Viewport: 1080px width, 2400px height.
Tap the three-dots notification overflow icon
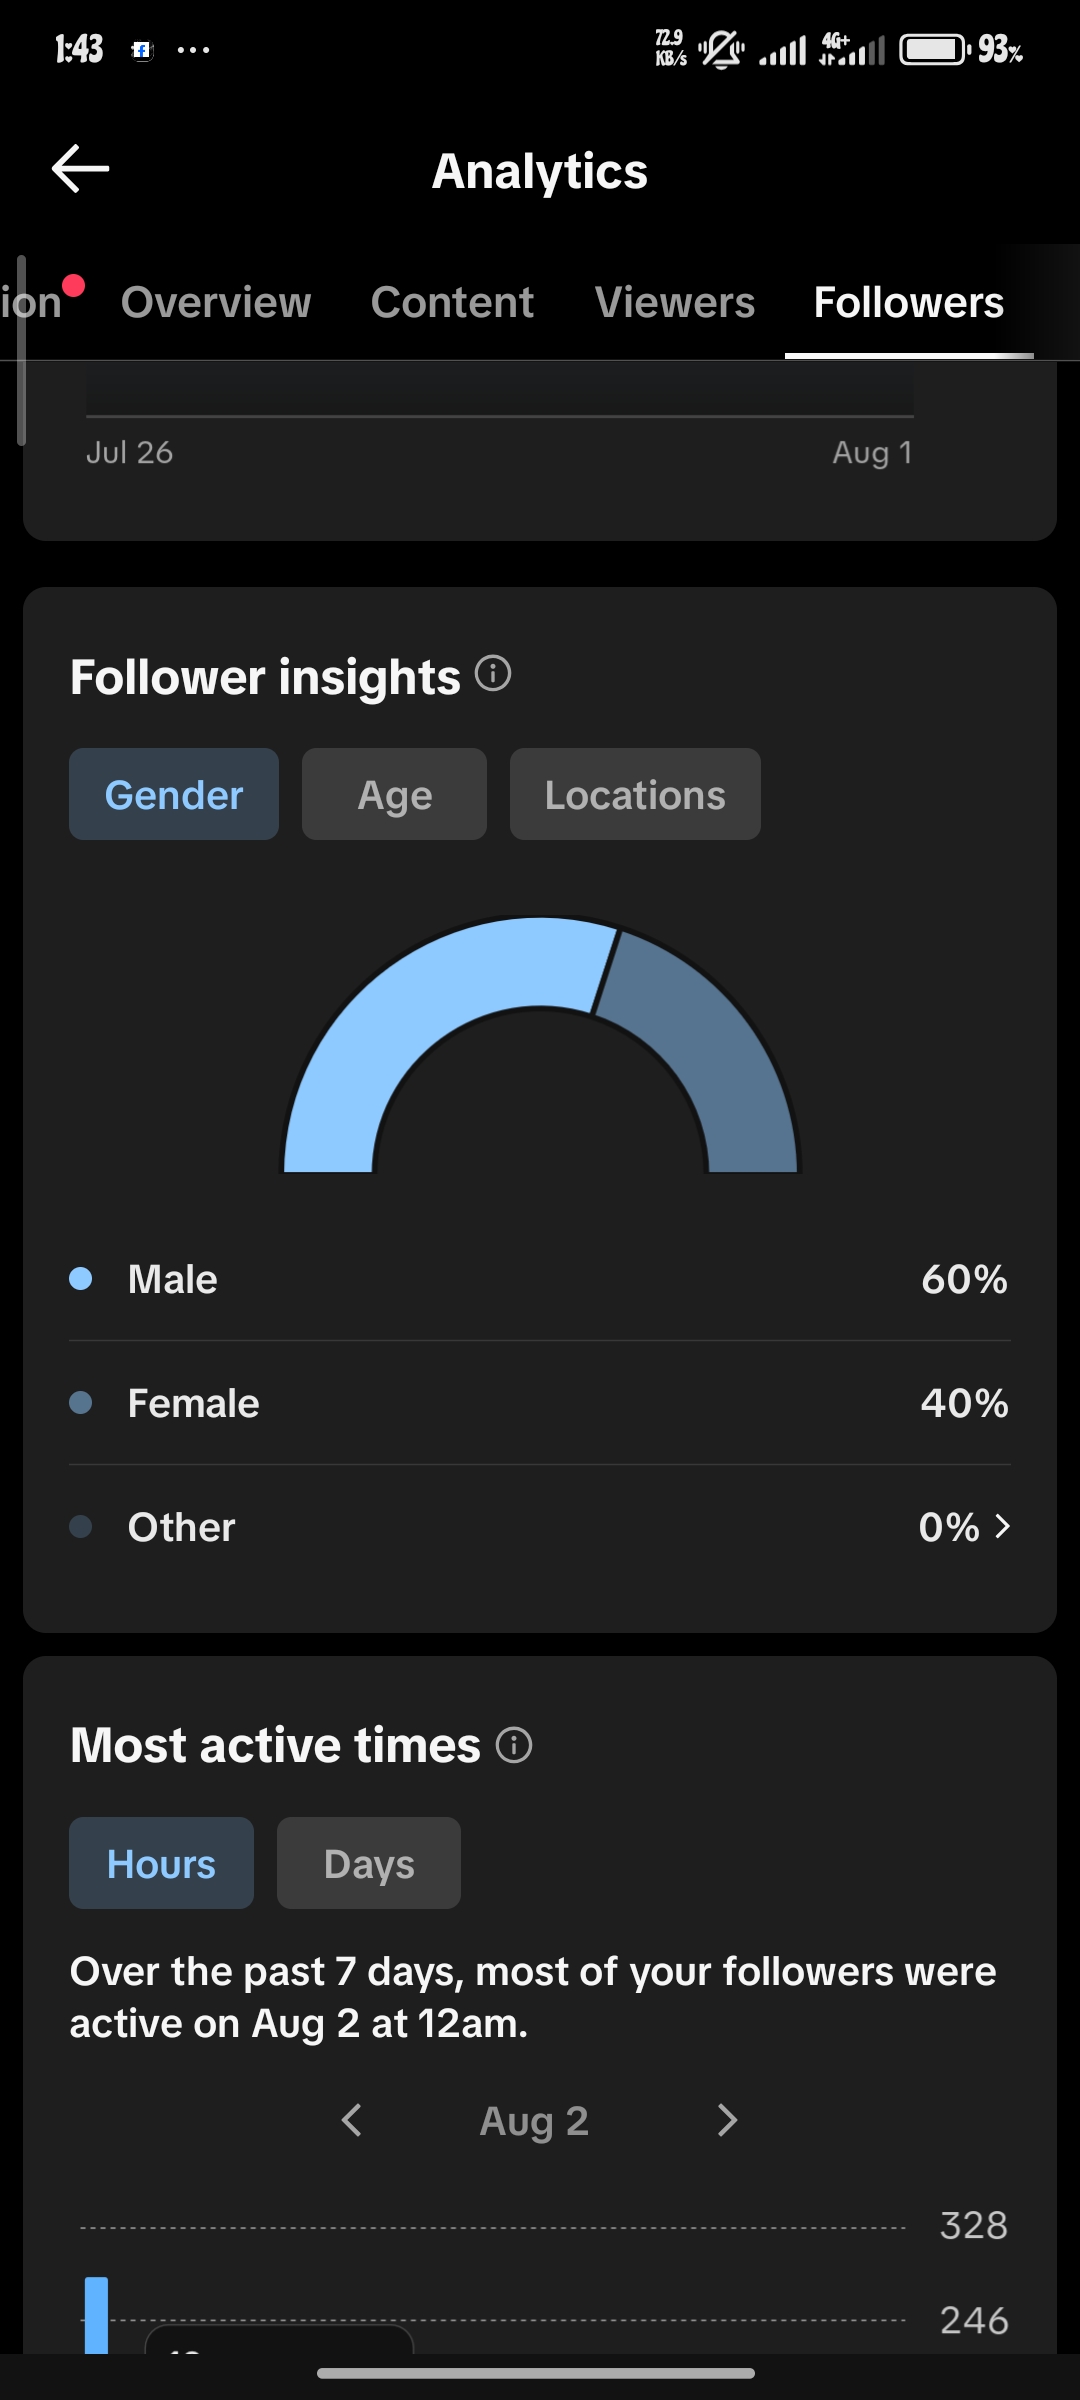pyautogui.click(x=193, y=50)
